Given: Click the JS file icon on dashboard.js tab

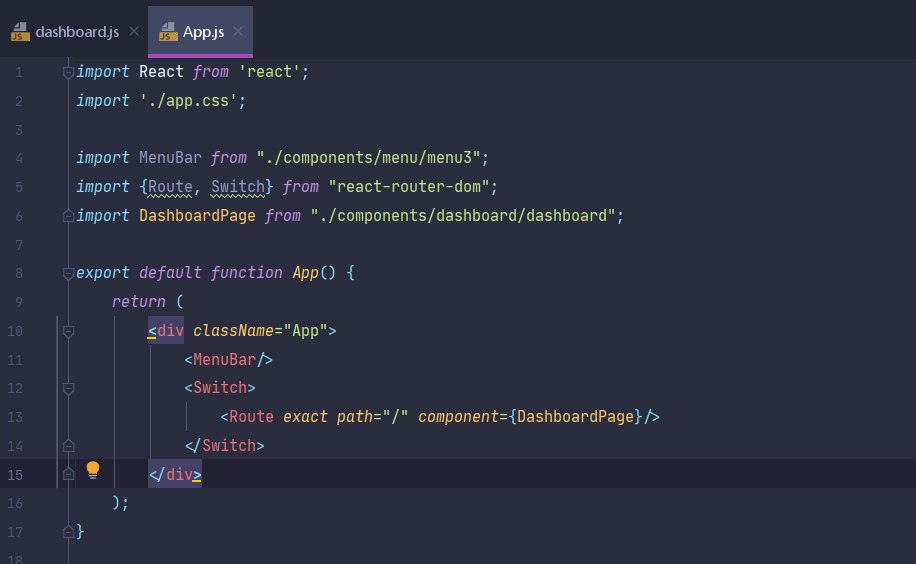Looking at the screenshot, I should (x=20, y=32).
